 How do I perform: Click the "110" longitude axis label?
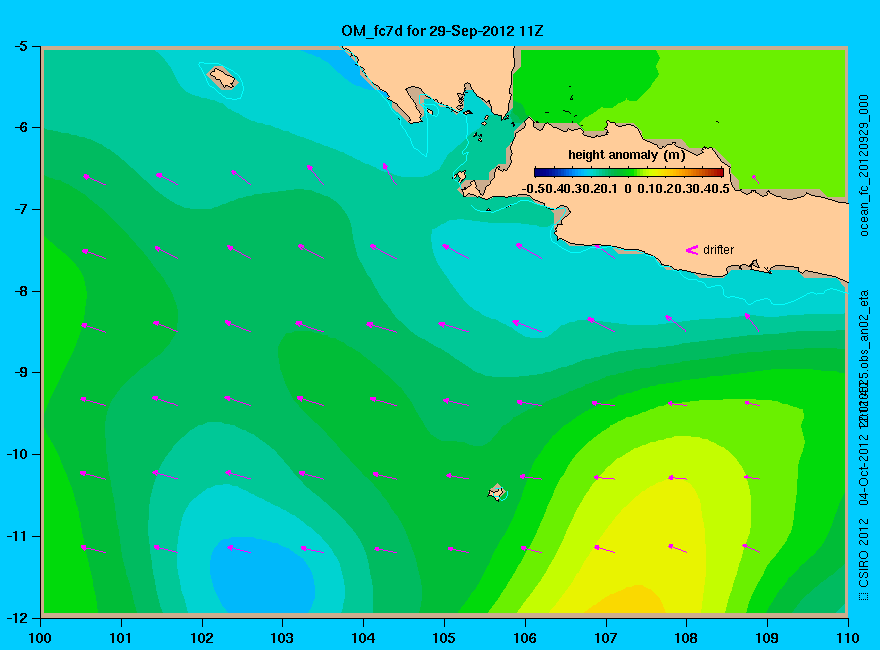point(848,638)
